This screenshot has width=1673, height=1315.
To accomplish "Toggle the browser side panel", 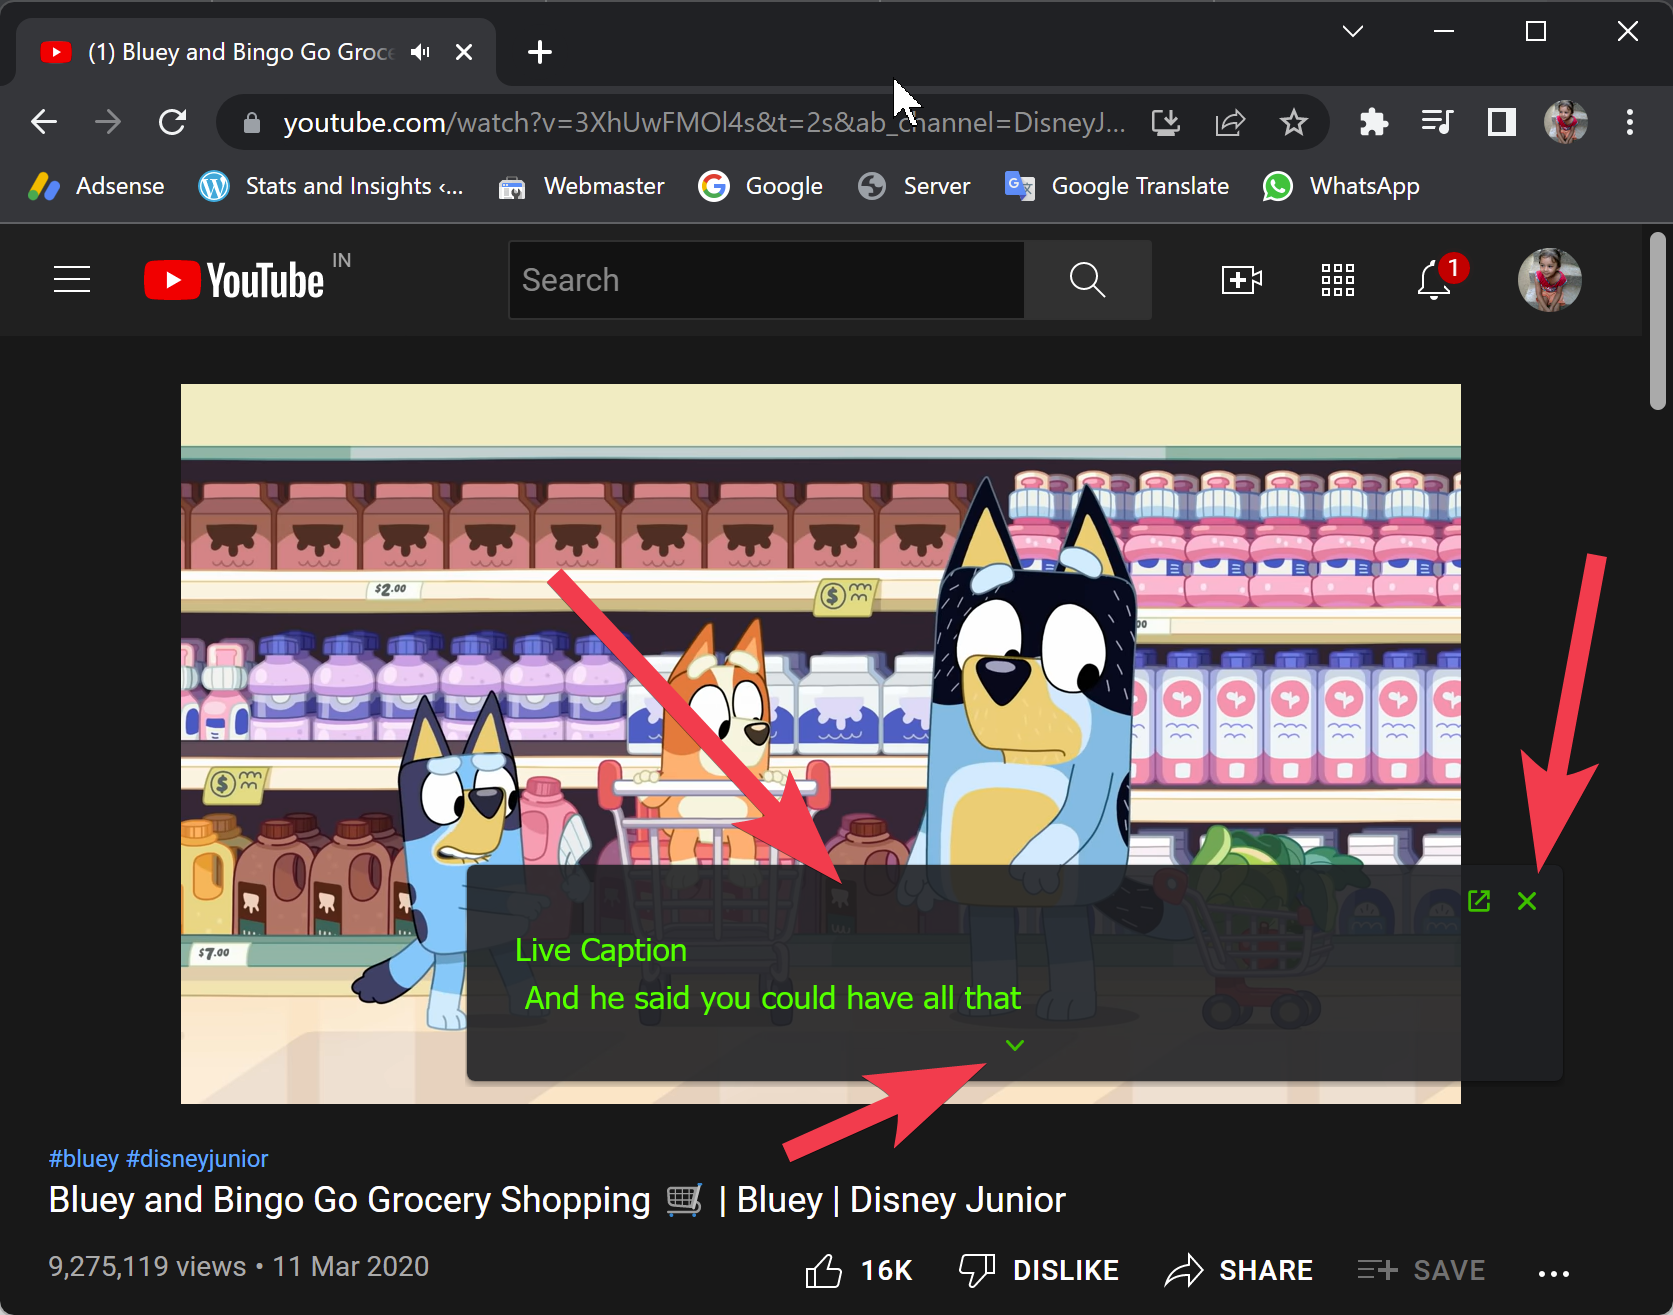I will [1502, 122].
